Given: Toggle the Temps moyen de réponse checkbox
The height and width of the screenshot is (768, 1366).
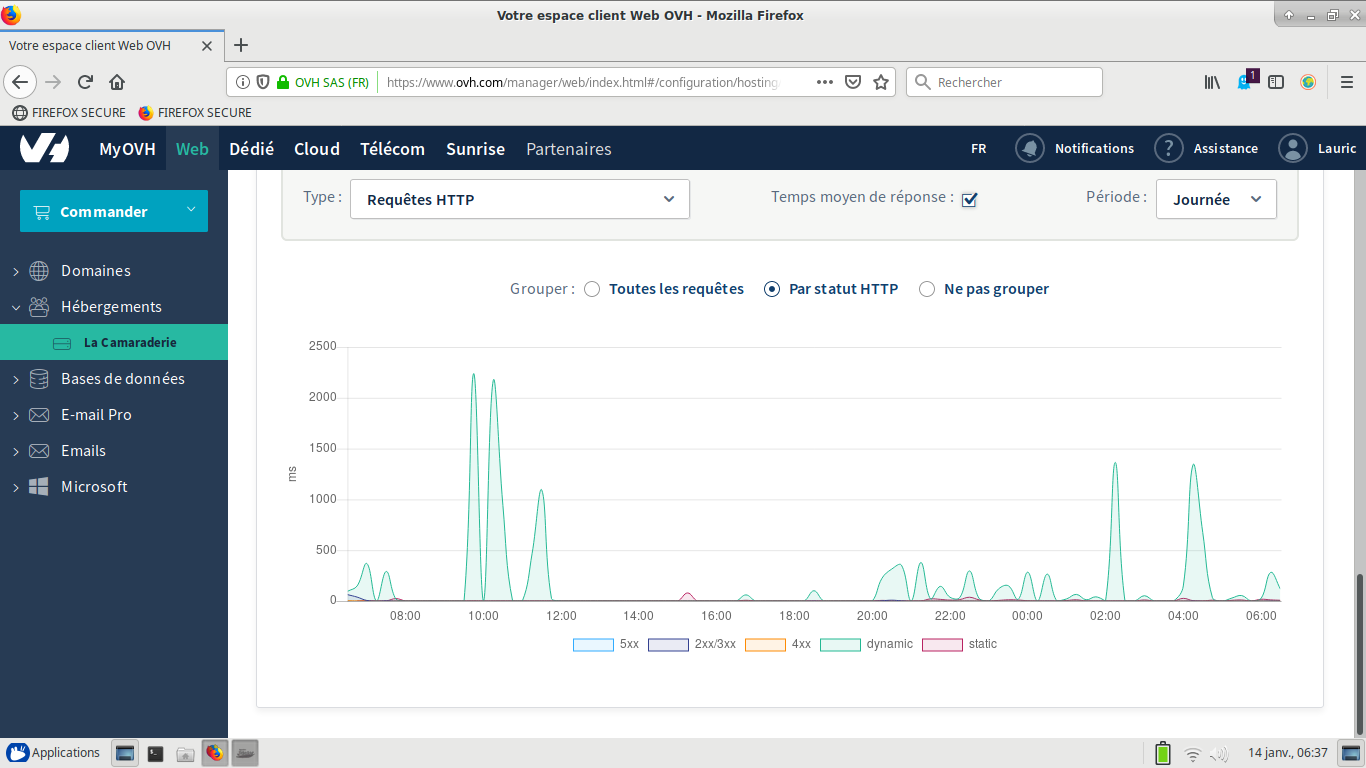Looking at the screenshot, I should (968, 200).
